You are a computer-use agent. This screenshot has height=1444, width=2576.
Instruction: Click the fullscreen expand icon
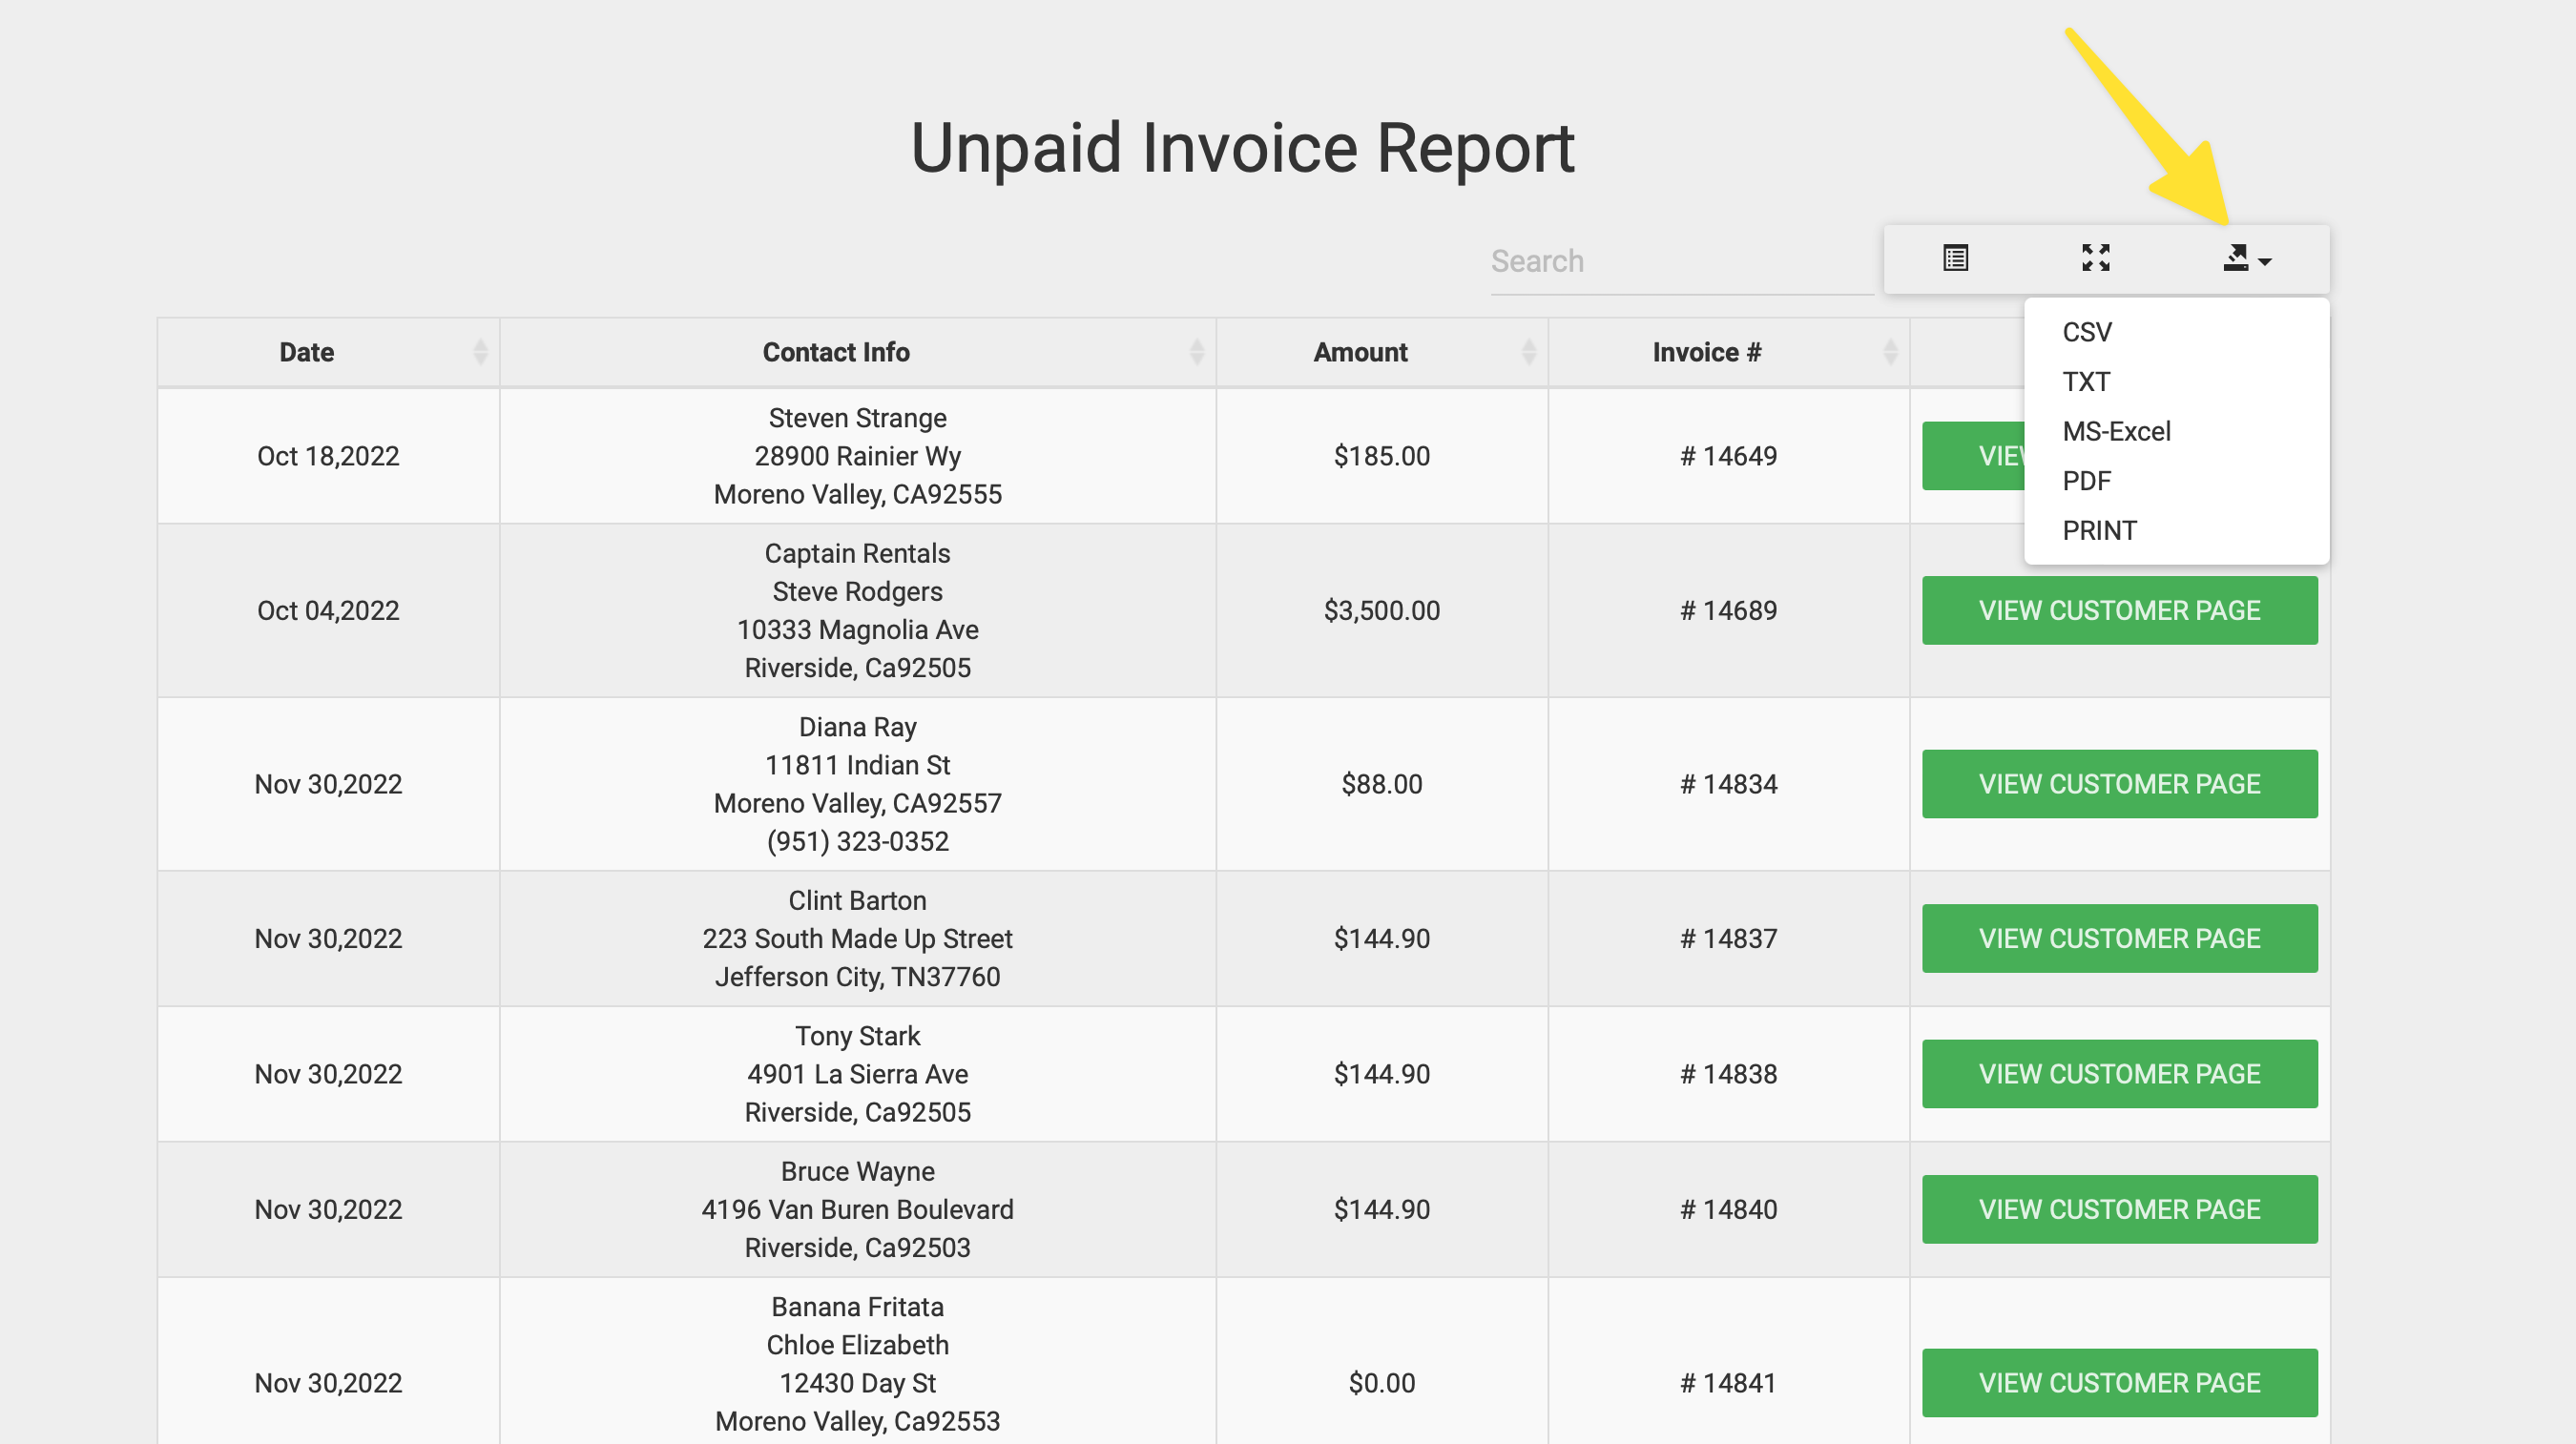point(2095,258)
